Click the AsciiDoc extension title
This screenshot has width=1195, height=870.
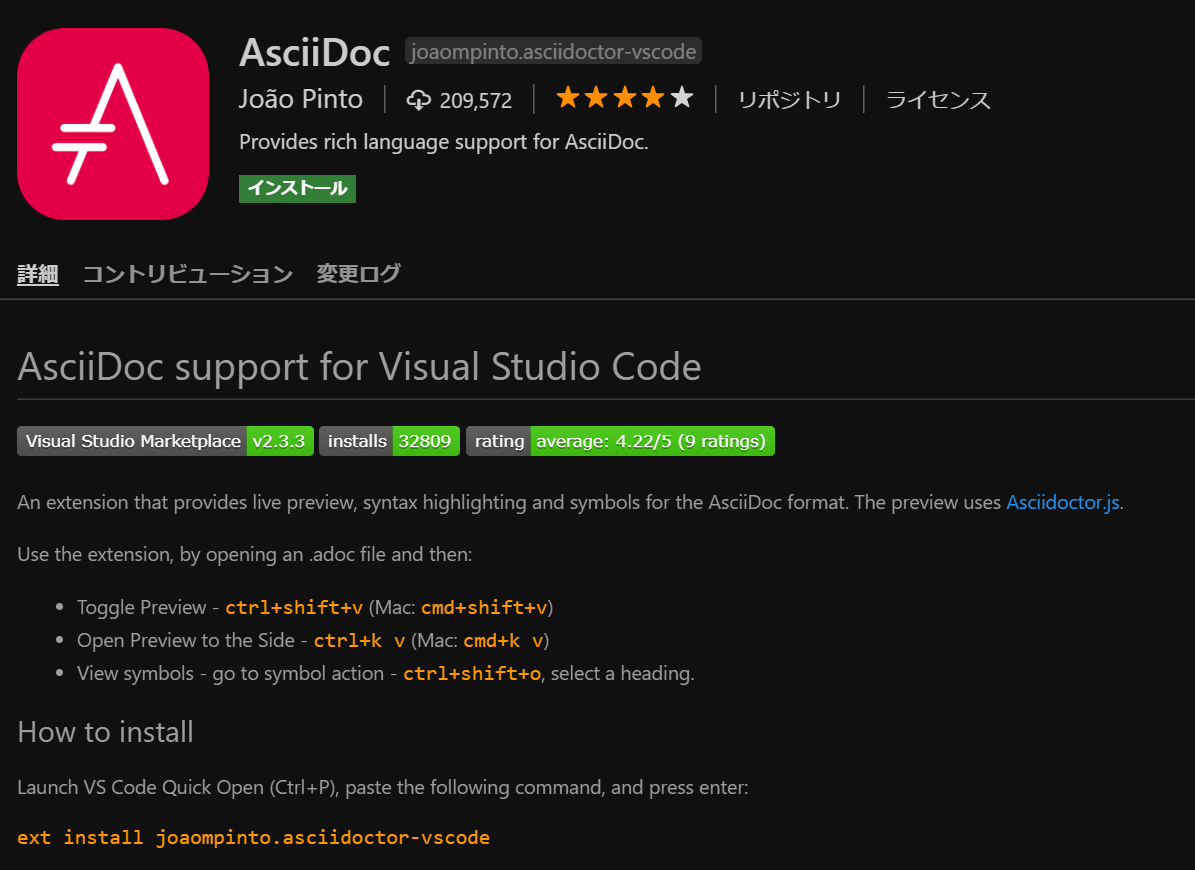[315, 52]
